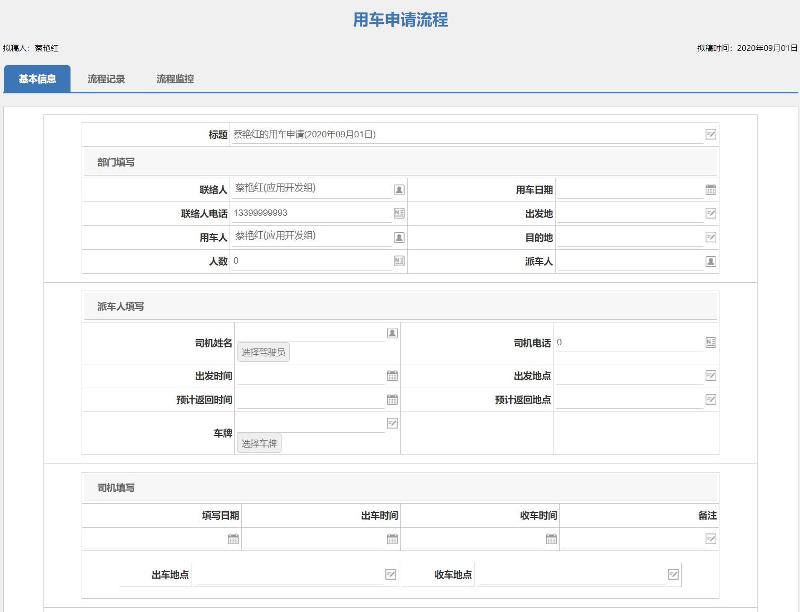The width and height of the screenshot is (800, 612).
Task: Select the 基本信息 tab
Action: [37, 79]
